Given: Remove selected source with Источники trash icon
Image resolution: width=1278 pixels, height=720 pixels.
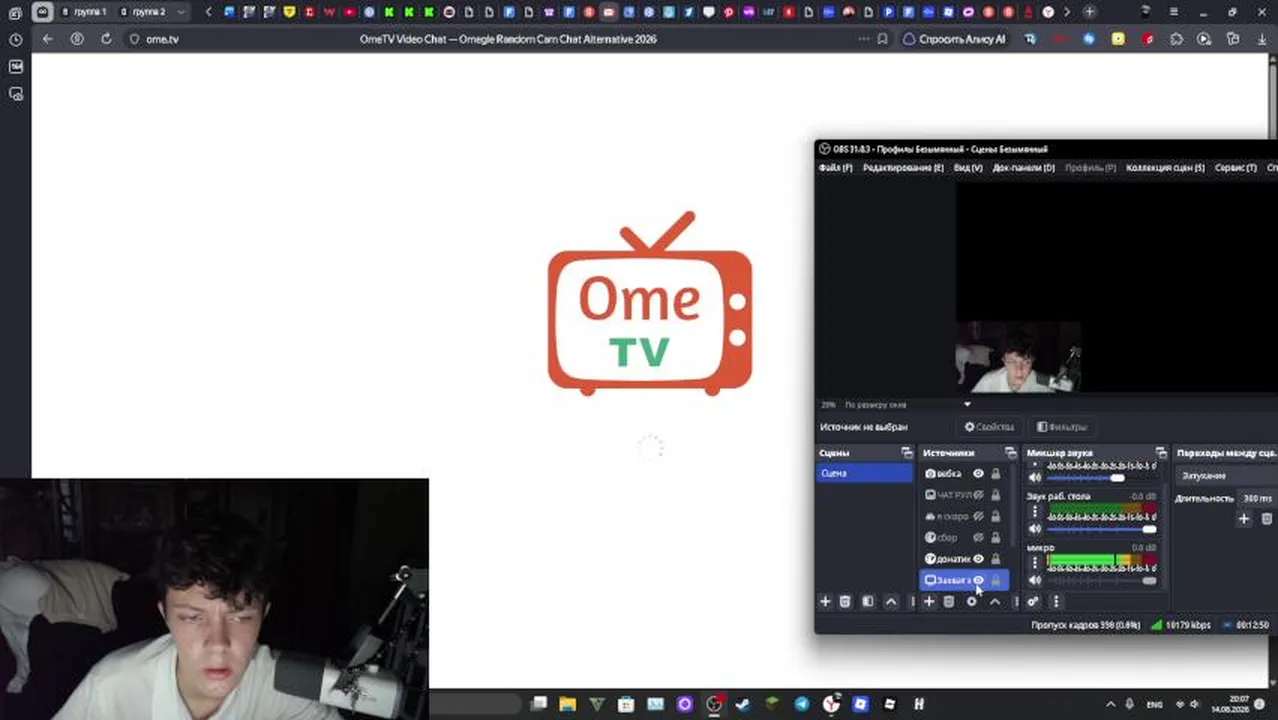Looking at the screenshot, I should (949, 601).
